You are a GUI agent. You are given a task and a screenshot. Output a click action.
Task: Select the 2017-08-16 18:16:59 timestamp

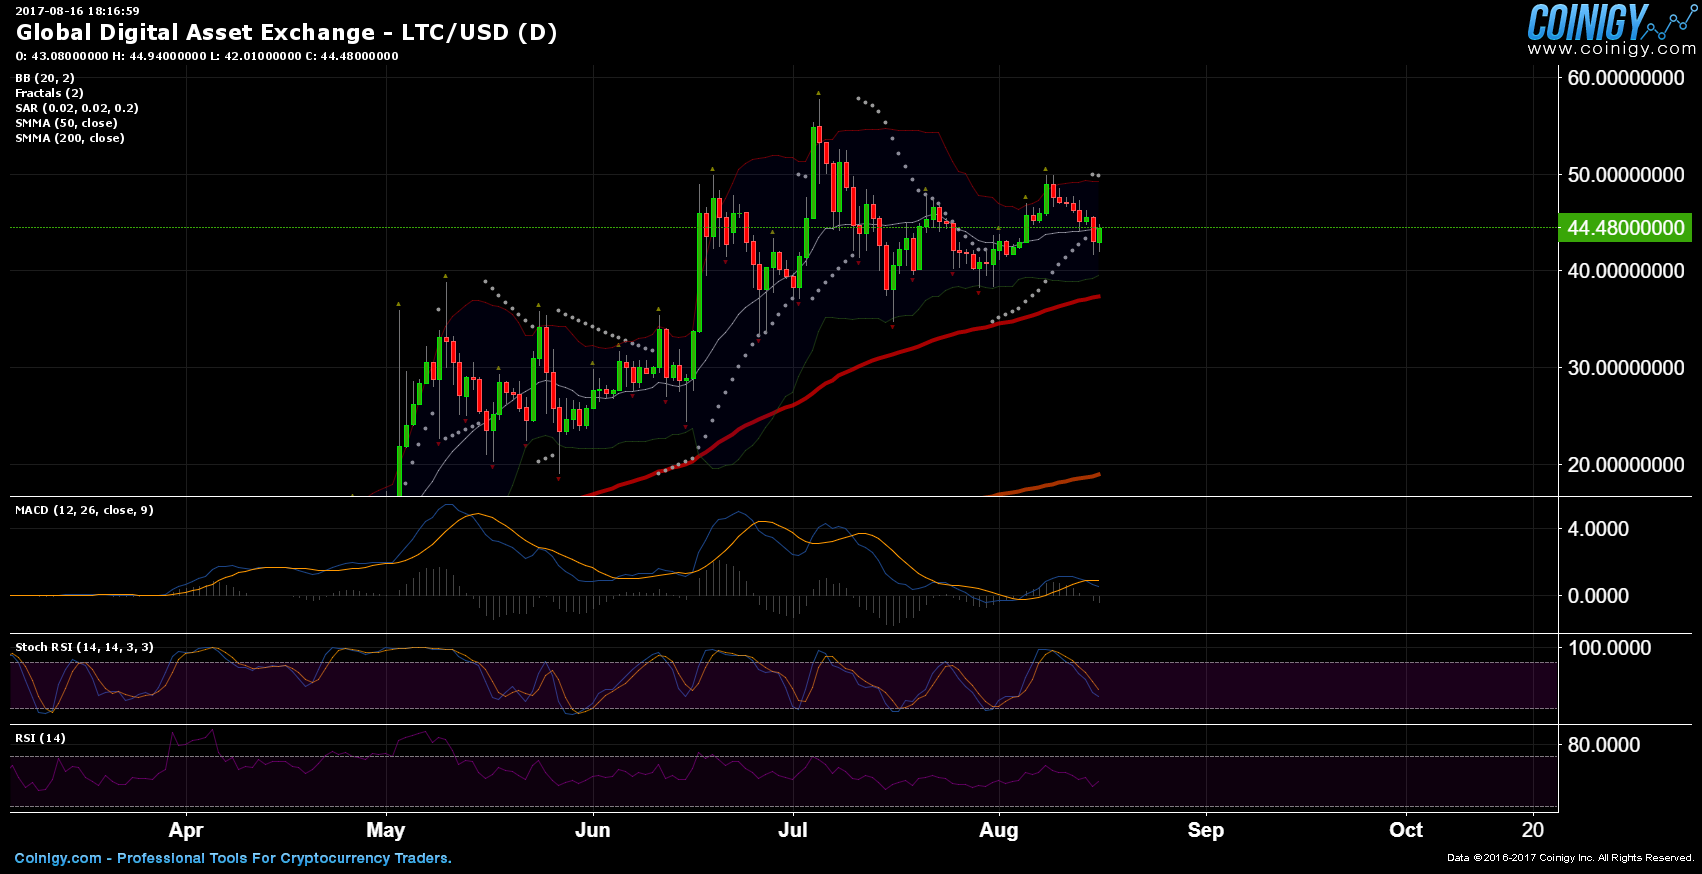tap(77, 11)
